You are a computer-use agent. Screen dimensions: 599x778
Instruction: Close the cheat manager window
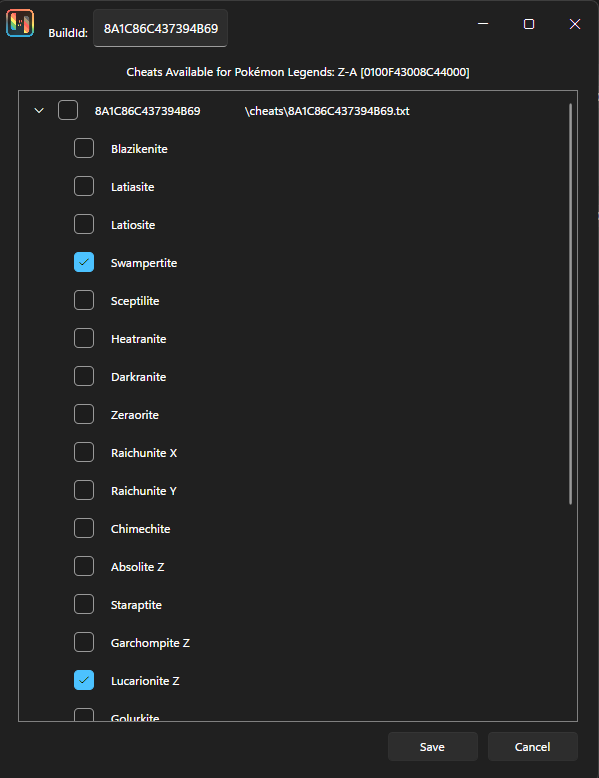point(575,24)
